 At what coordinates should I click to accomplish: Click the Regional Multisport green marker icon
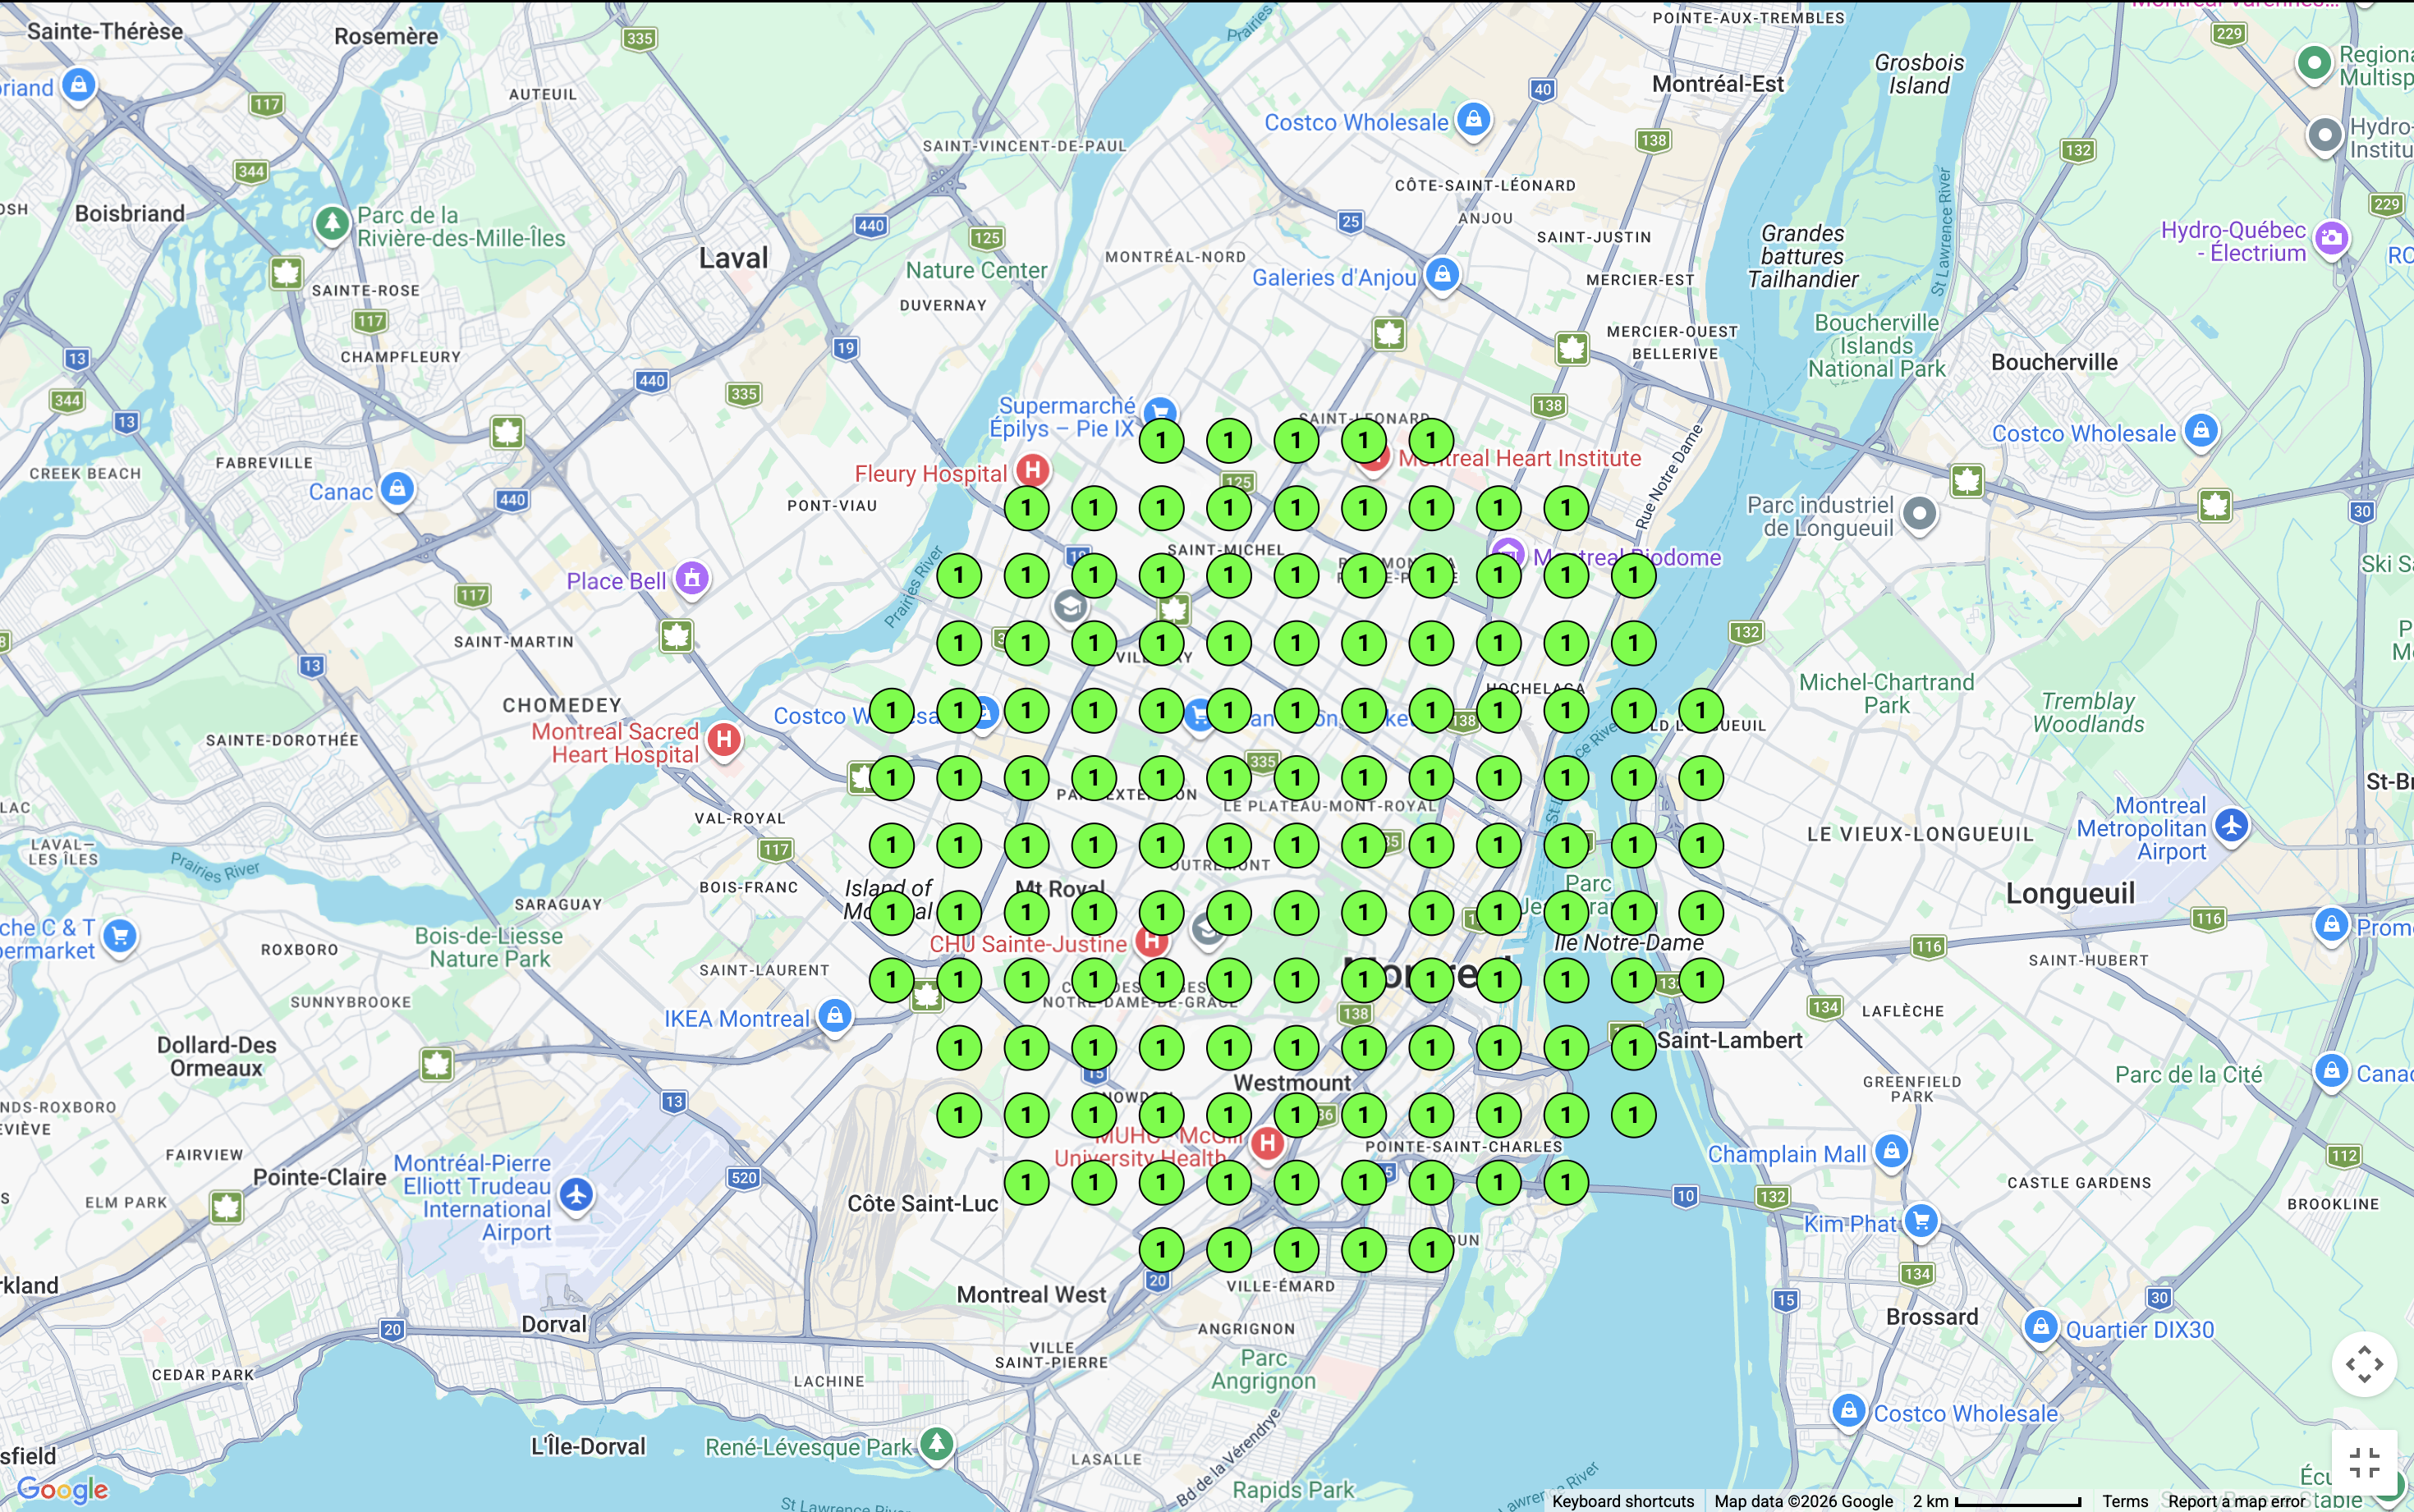click(x=2314, y=63)
